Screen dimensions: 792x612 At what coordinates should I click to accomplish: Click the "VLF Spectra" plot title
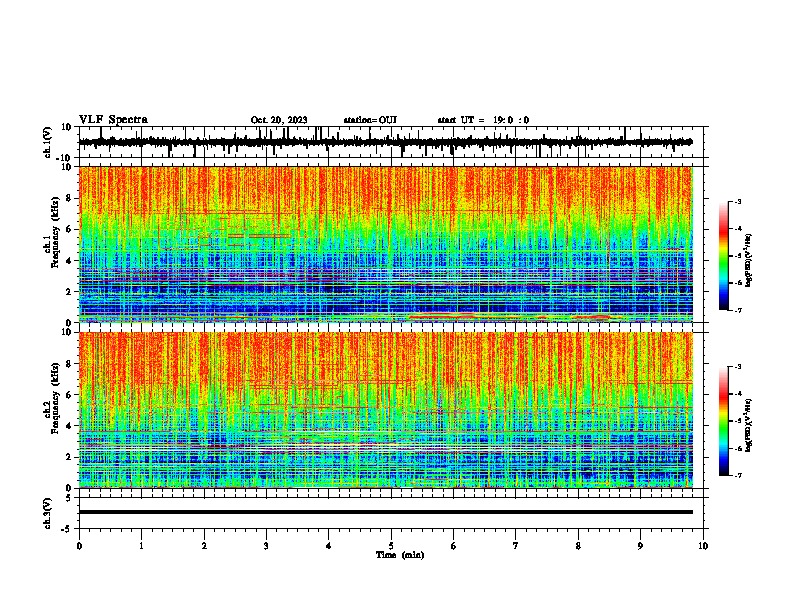(x=113, y=120)
